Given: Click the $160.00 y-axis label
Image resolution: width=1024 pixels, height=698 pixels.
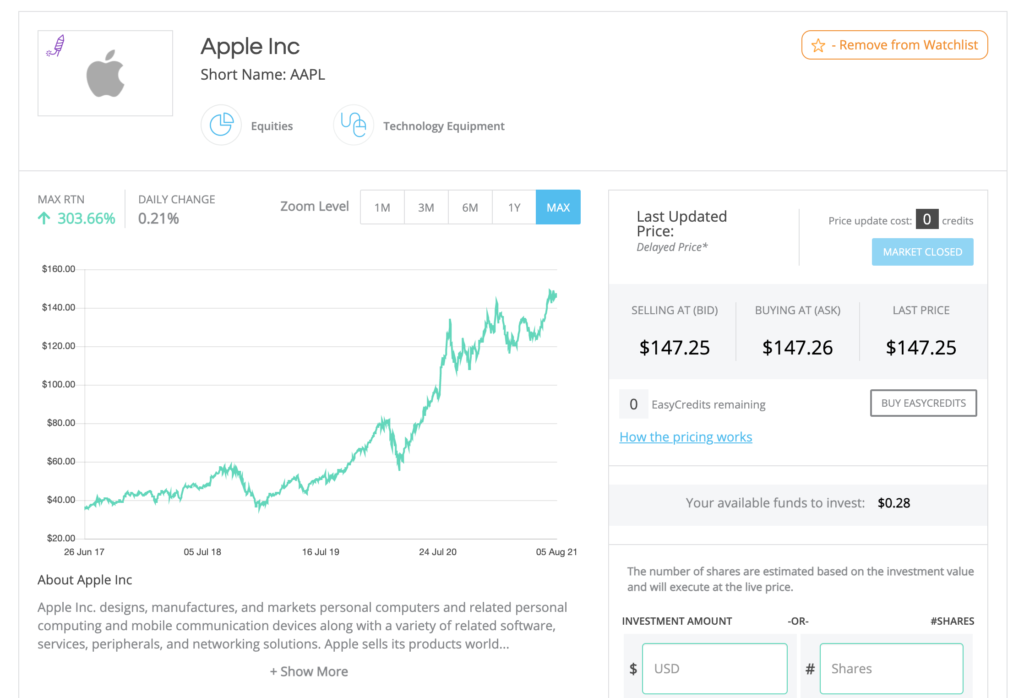Looking at the screenshot, I should point(59,268).
